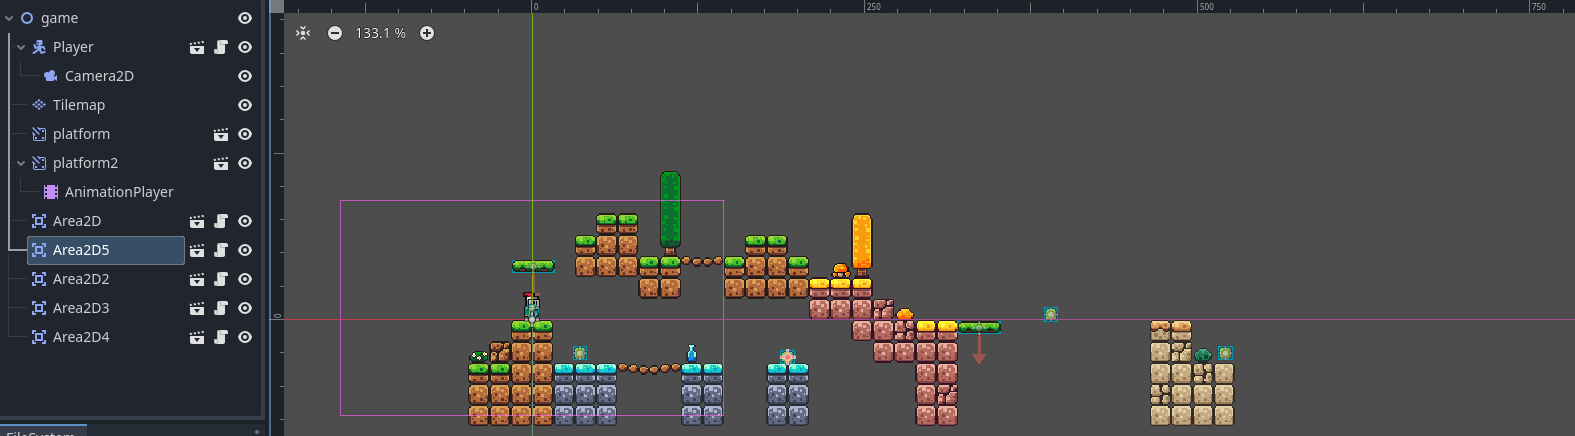Select the AnimationPlayer node
The image size is (1575, 436).
[119, 192]
